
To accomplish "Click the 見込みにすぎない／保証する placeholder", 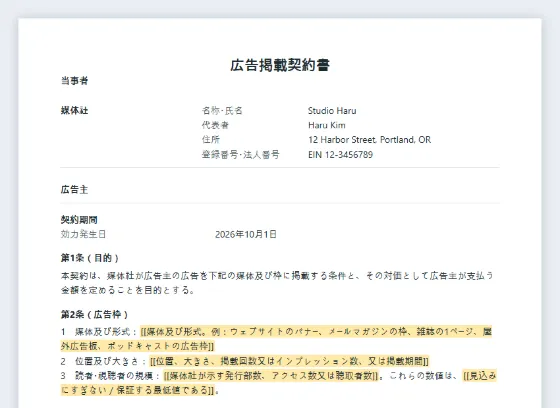I will tap(279, 383).
